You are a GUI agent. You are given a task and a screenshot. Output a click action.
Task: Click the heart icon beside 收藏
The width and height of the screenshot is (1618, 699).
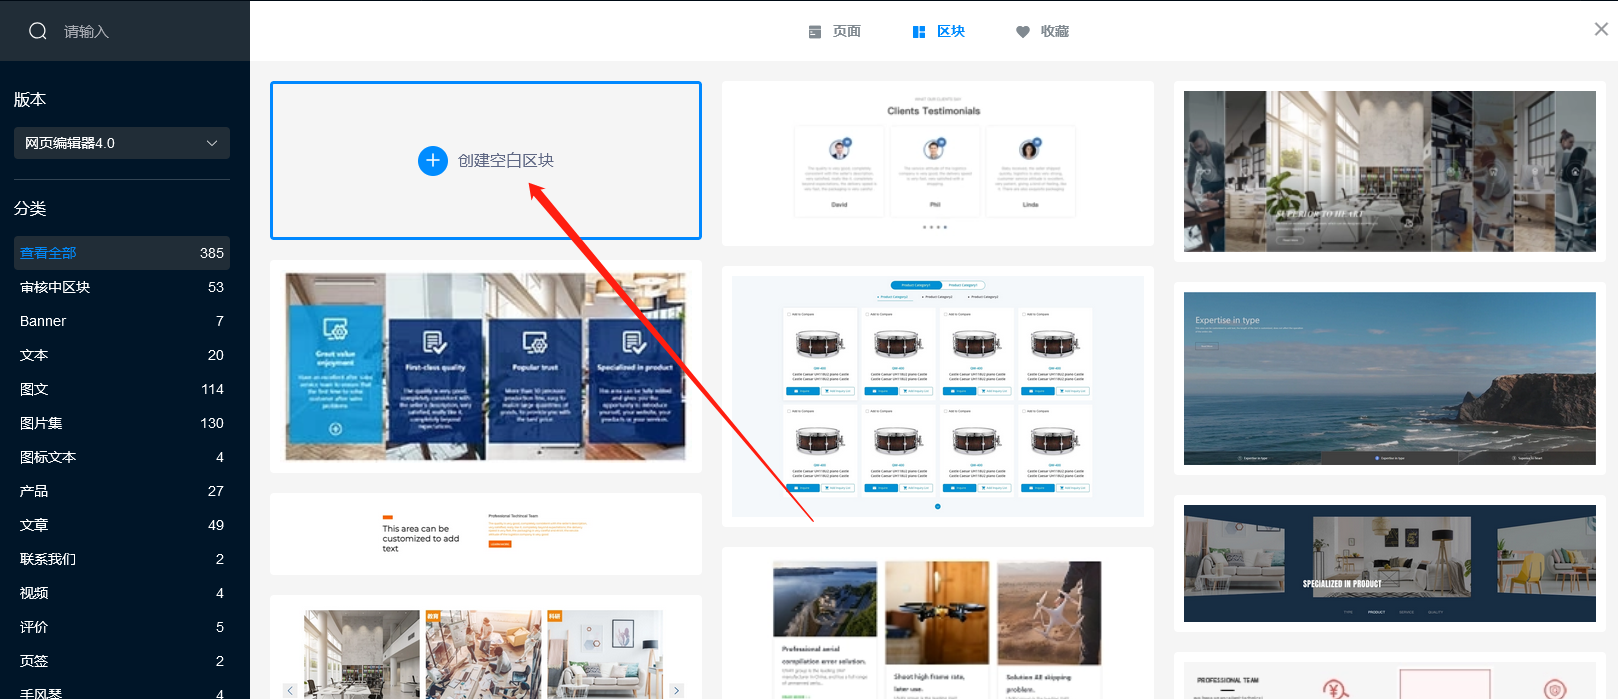(x=1022, y=32)
